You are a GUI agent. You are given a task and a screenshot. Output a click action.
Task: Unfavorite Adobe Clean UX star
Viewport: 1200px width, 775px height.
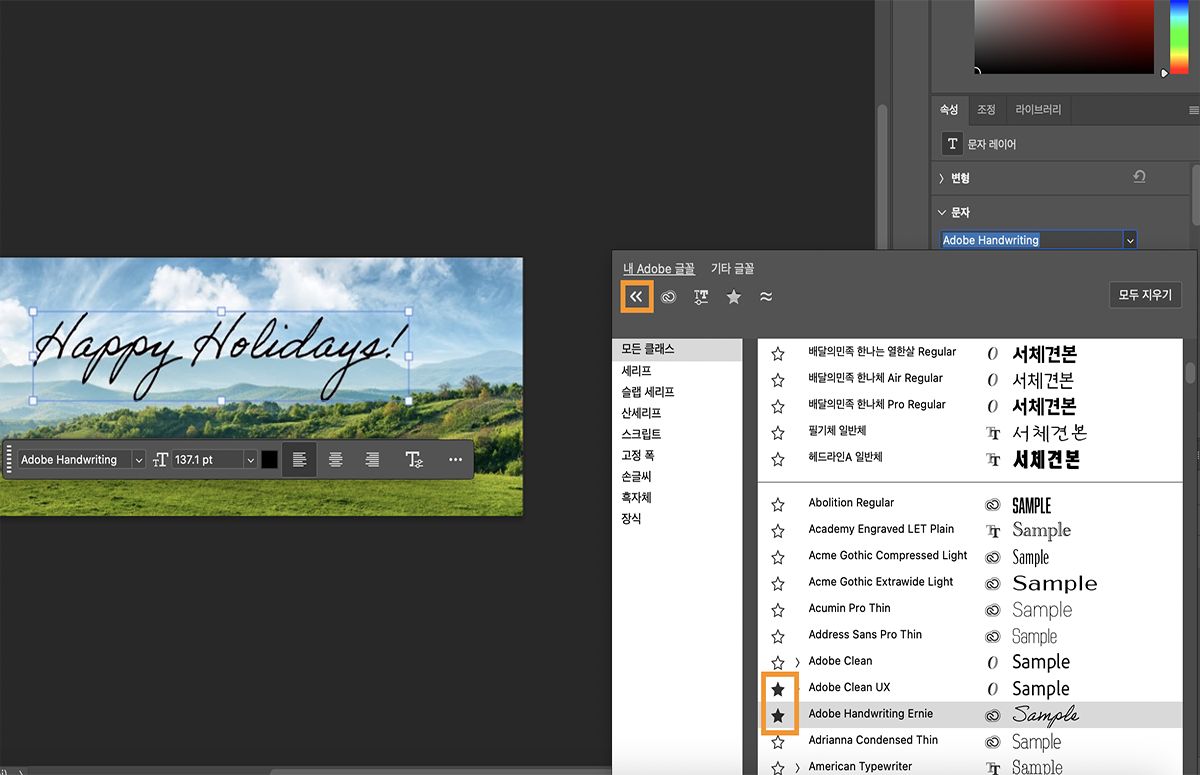coord(778,689)
